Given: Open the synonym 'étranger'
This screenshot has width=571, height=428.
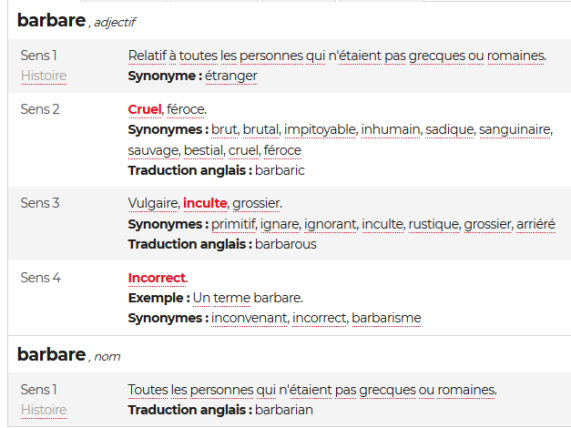Looking at the screenshot, I should pyautogui.click(x=231, y=76).
